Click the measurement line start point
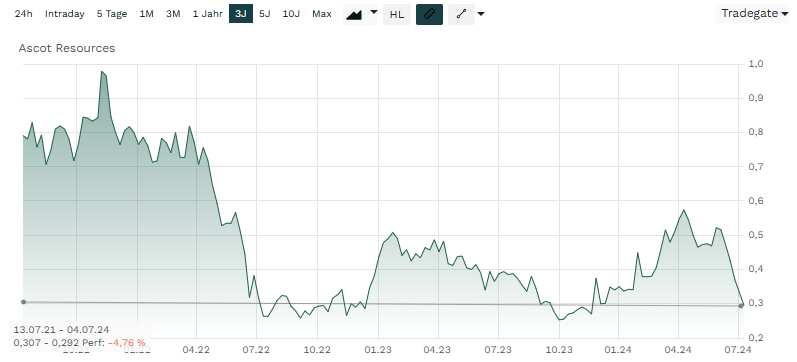 pos(23,302)
